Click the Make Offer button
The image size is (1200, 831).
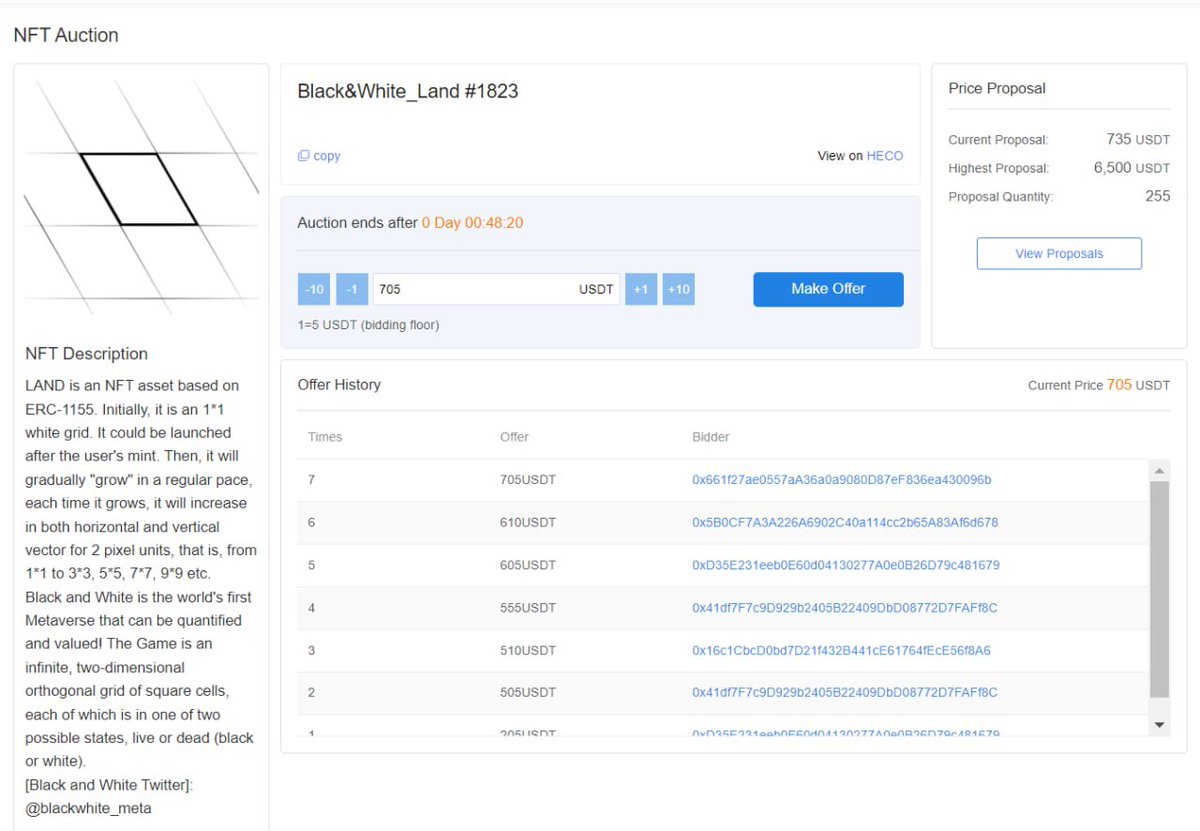[x=828, y=289]
